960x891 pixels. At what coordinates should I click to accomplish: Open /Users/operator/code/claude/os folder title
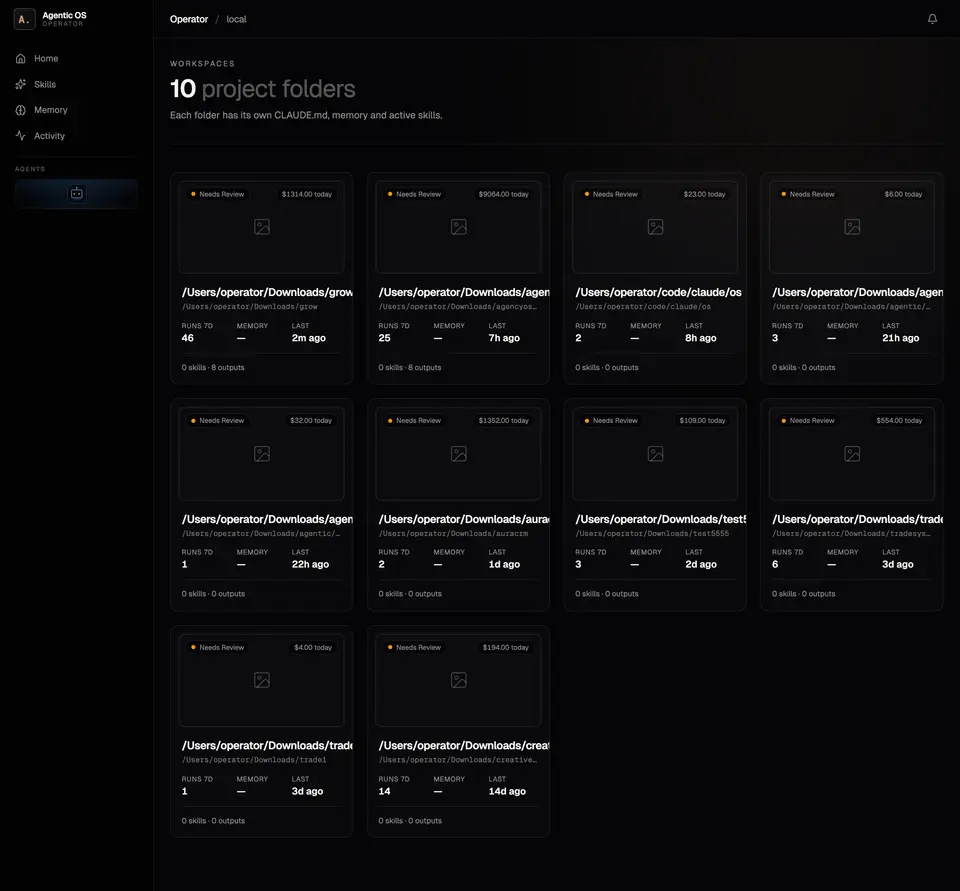click(x=658, y=292)
